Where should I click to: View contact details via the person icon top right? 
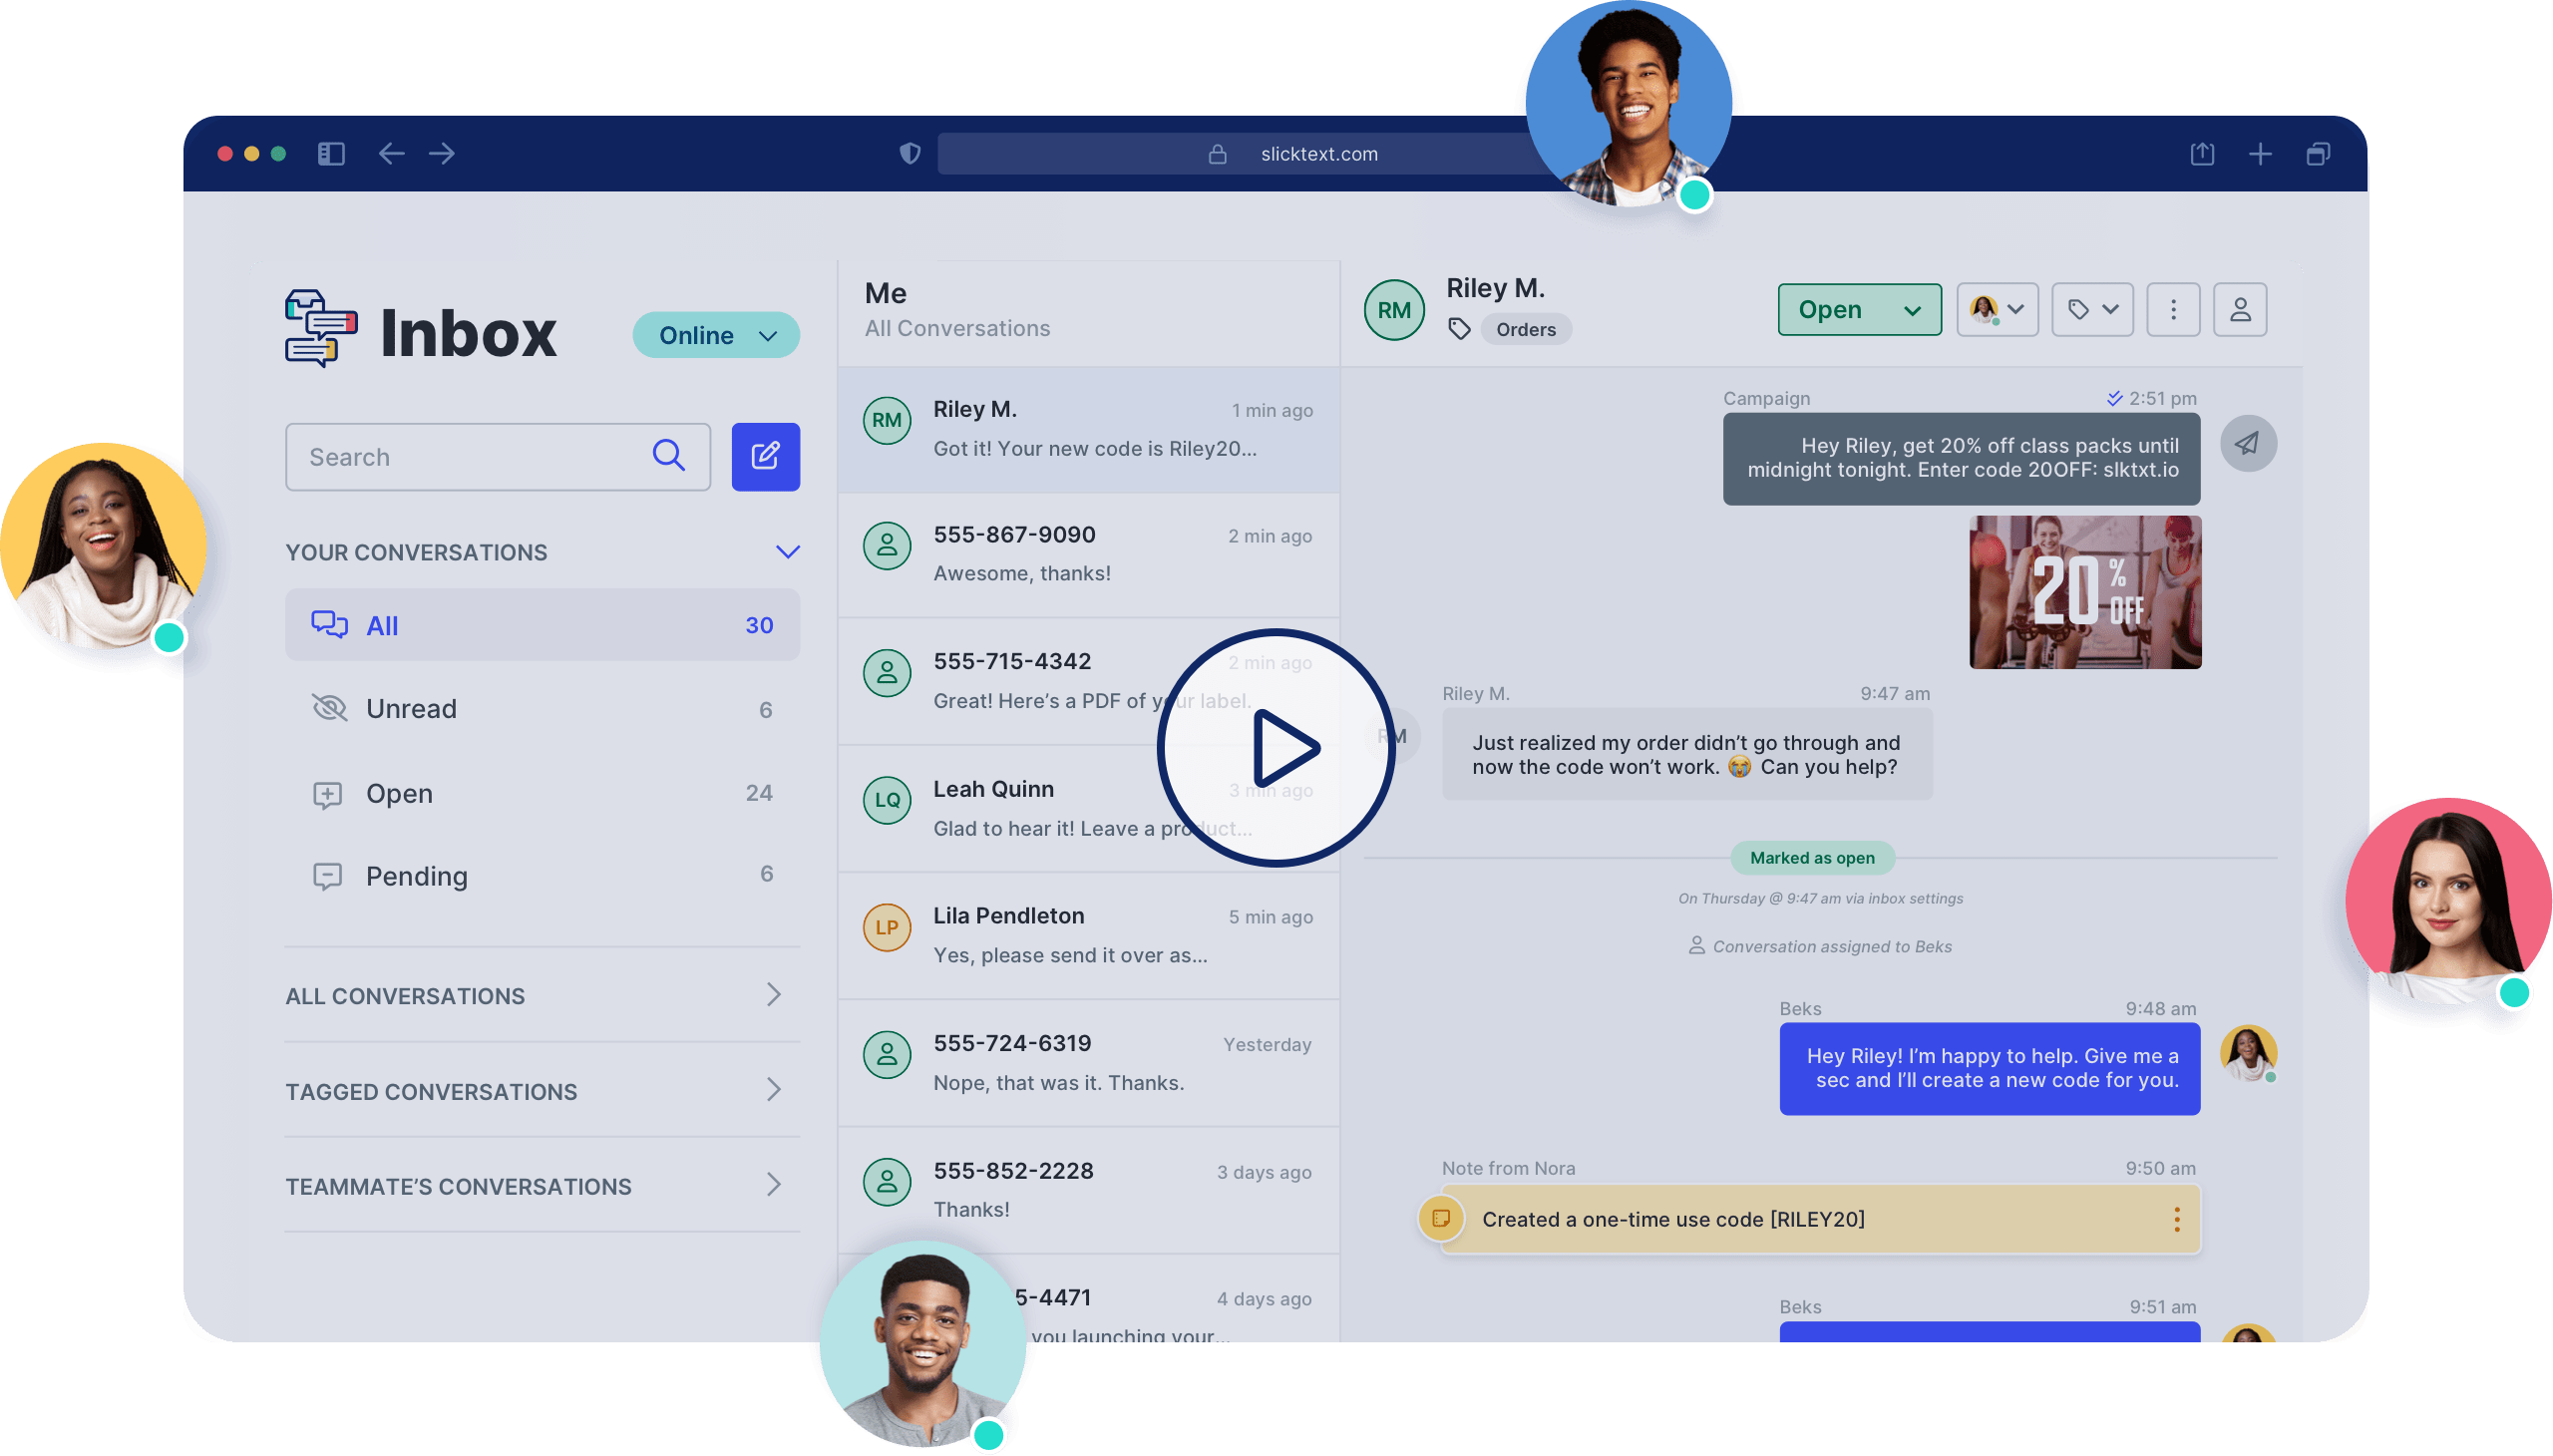[2240, 310]
